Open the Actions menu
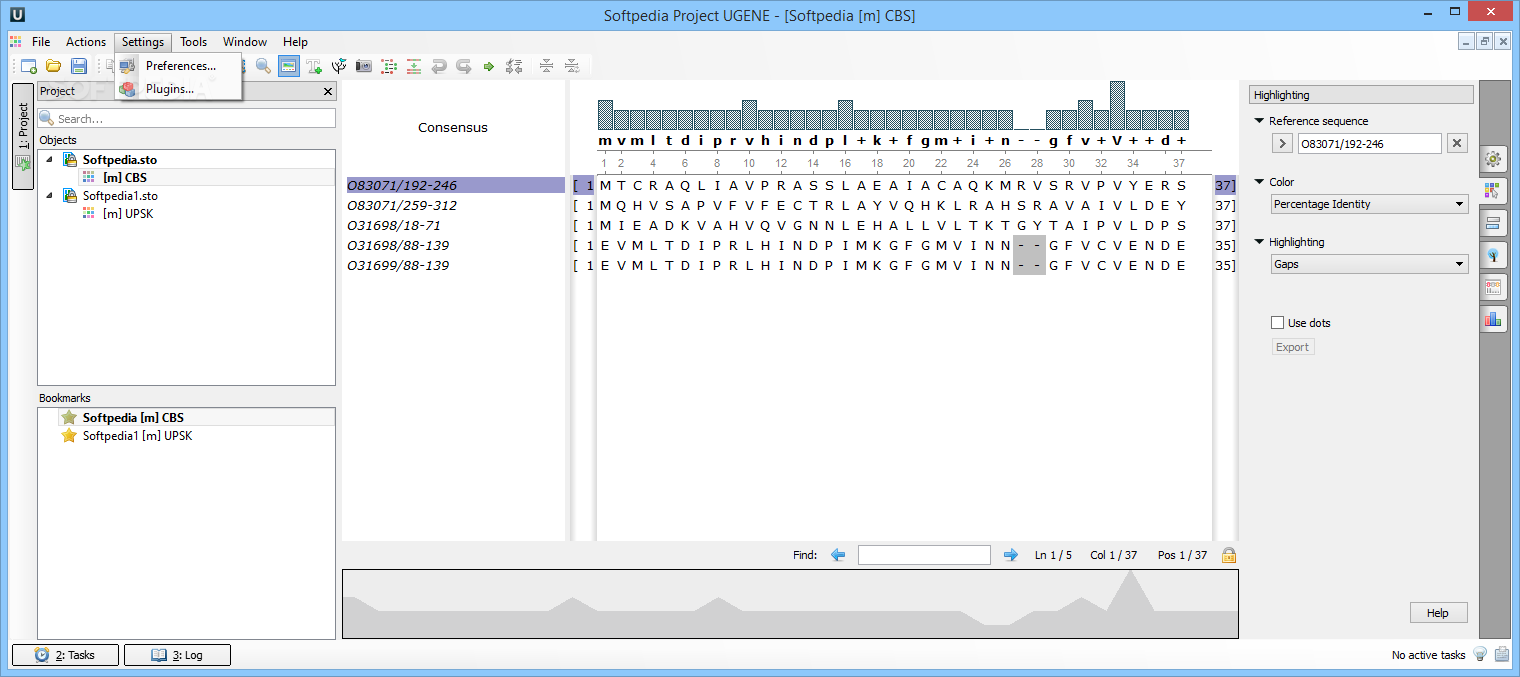This screenshot has width=1520, height=677. coord(86,42)
